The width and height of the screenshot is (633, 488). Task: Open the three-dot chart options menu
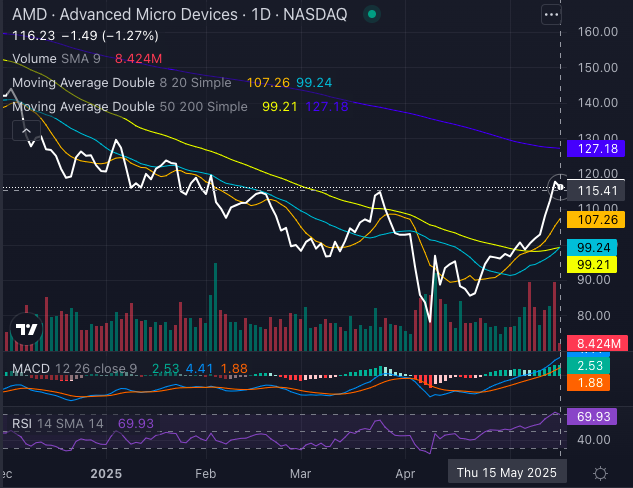click(551, 15)
